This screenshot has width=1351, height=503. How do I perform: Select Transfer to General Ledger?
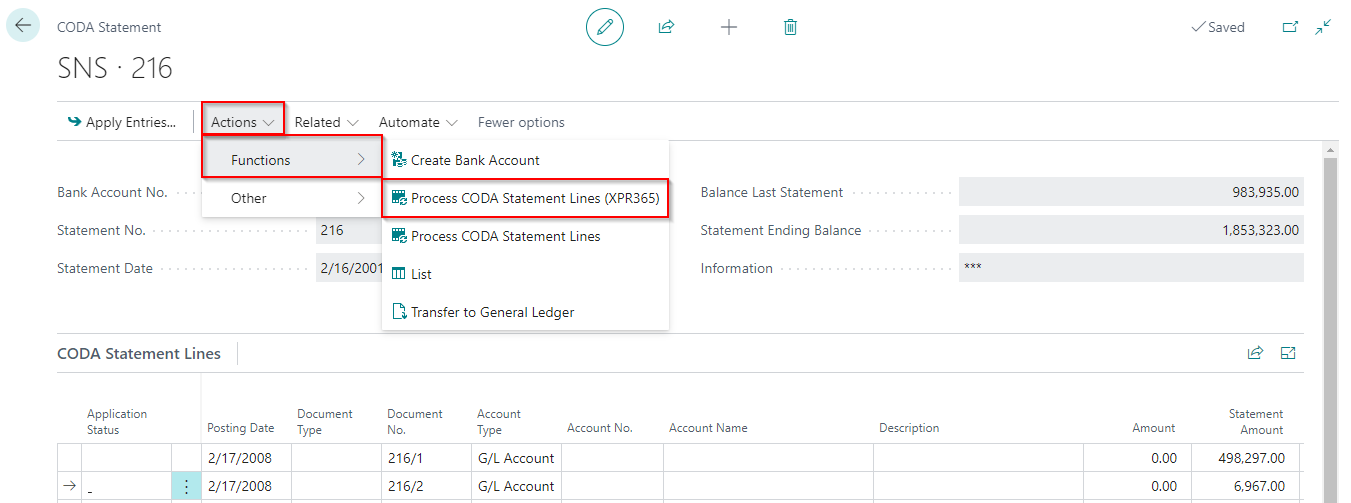[x=525, y=312]
